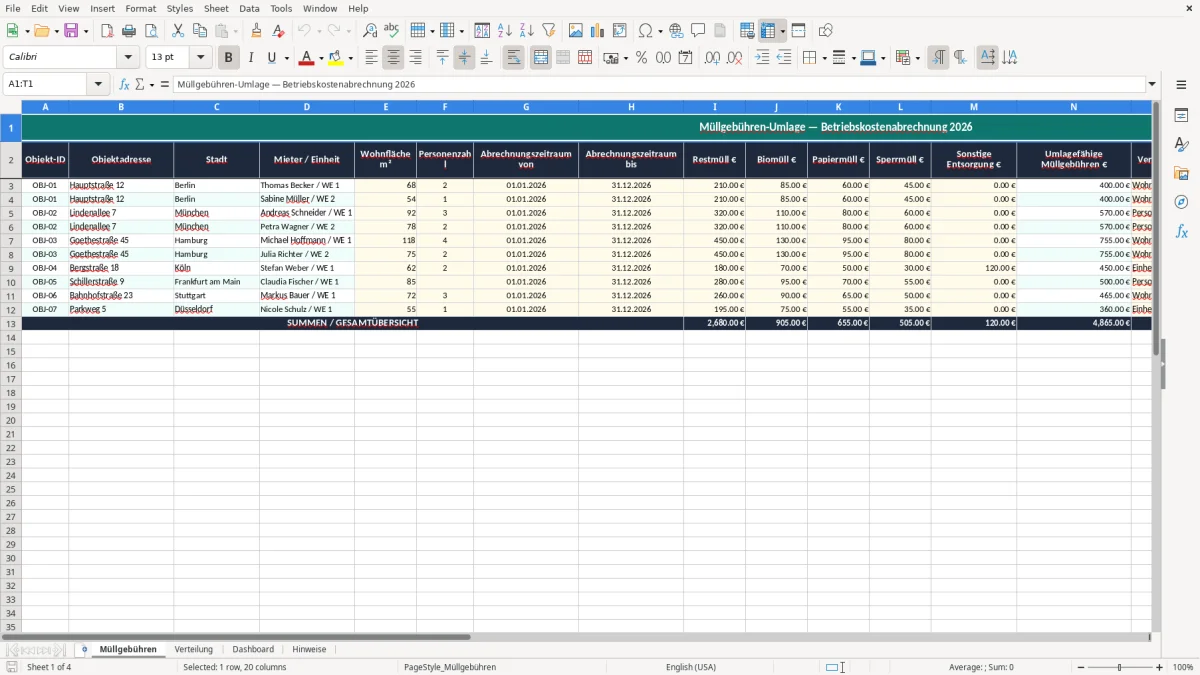Image resolution: width=1200 pixels, height=675 pixels.
Task: Toggle the AutoFilter funnel icon
Action: pos(549,31)
